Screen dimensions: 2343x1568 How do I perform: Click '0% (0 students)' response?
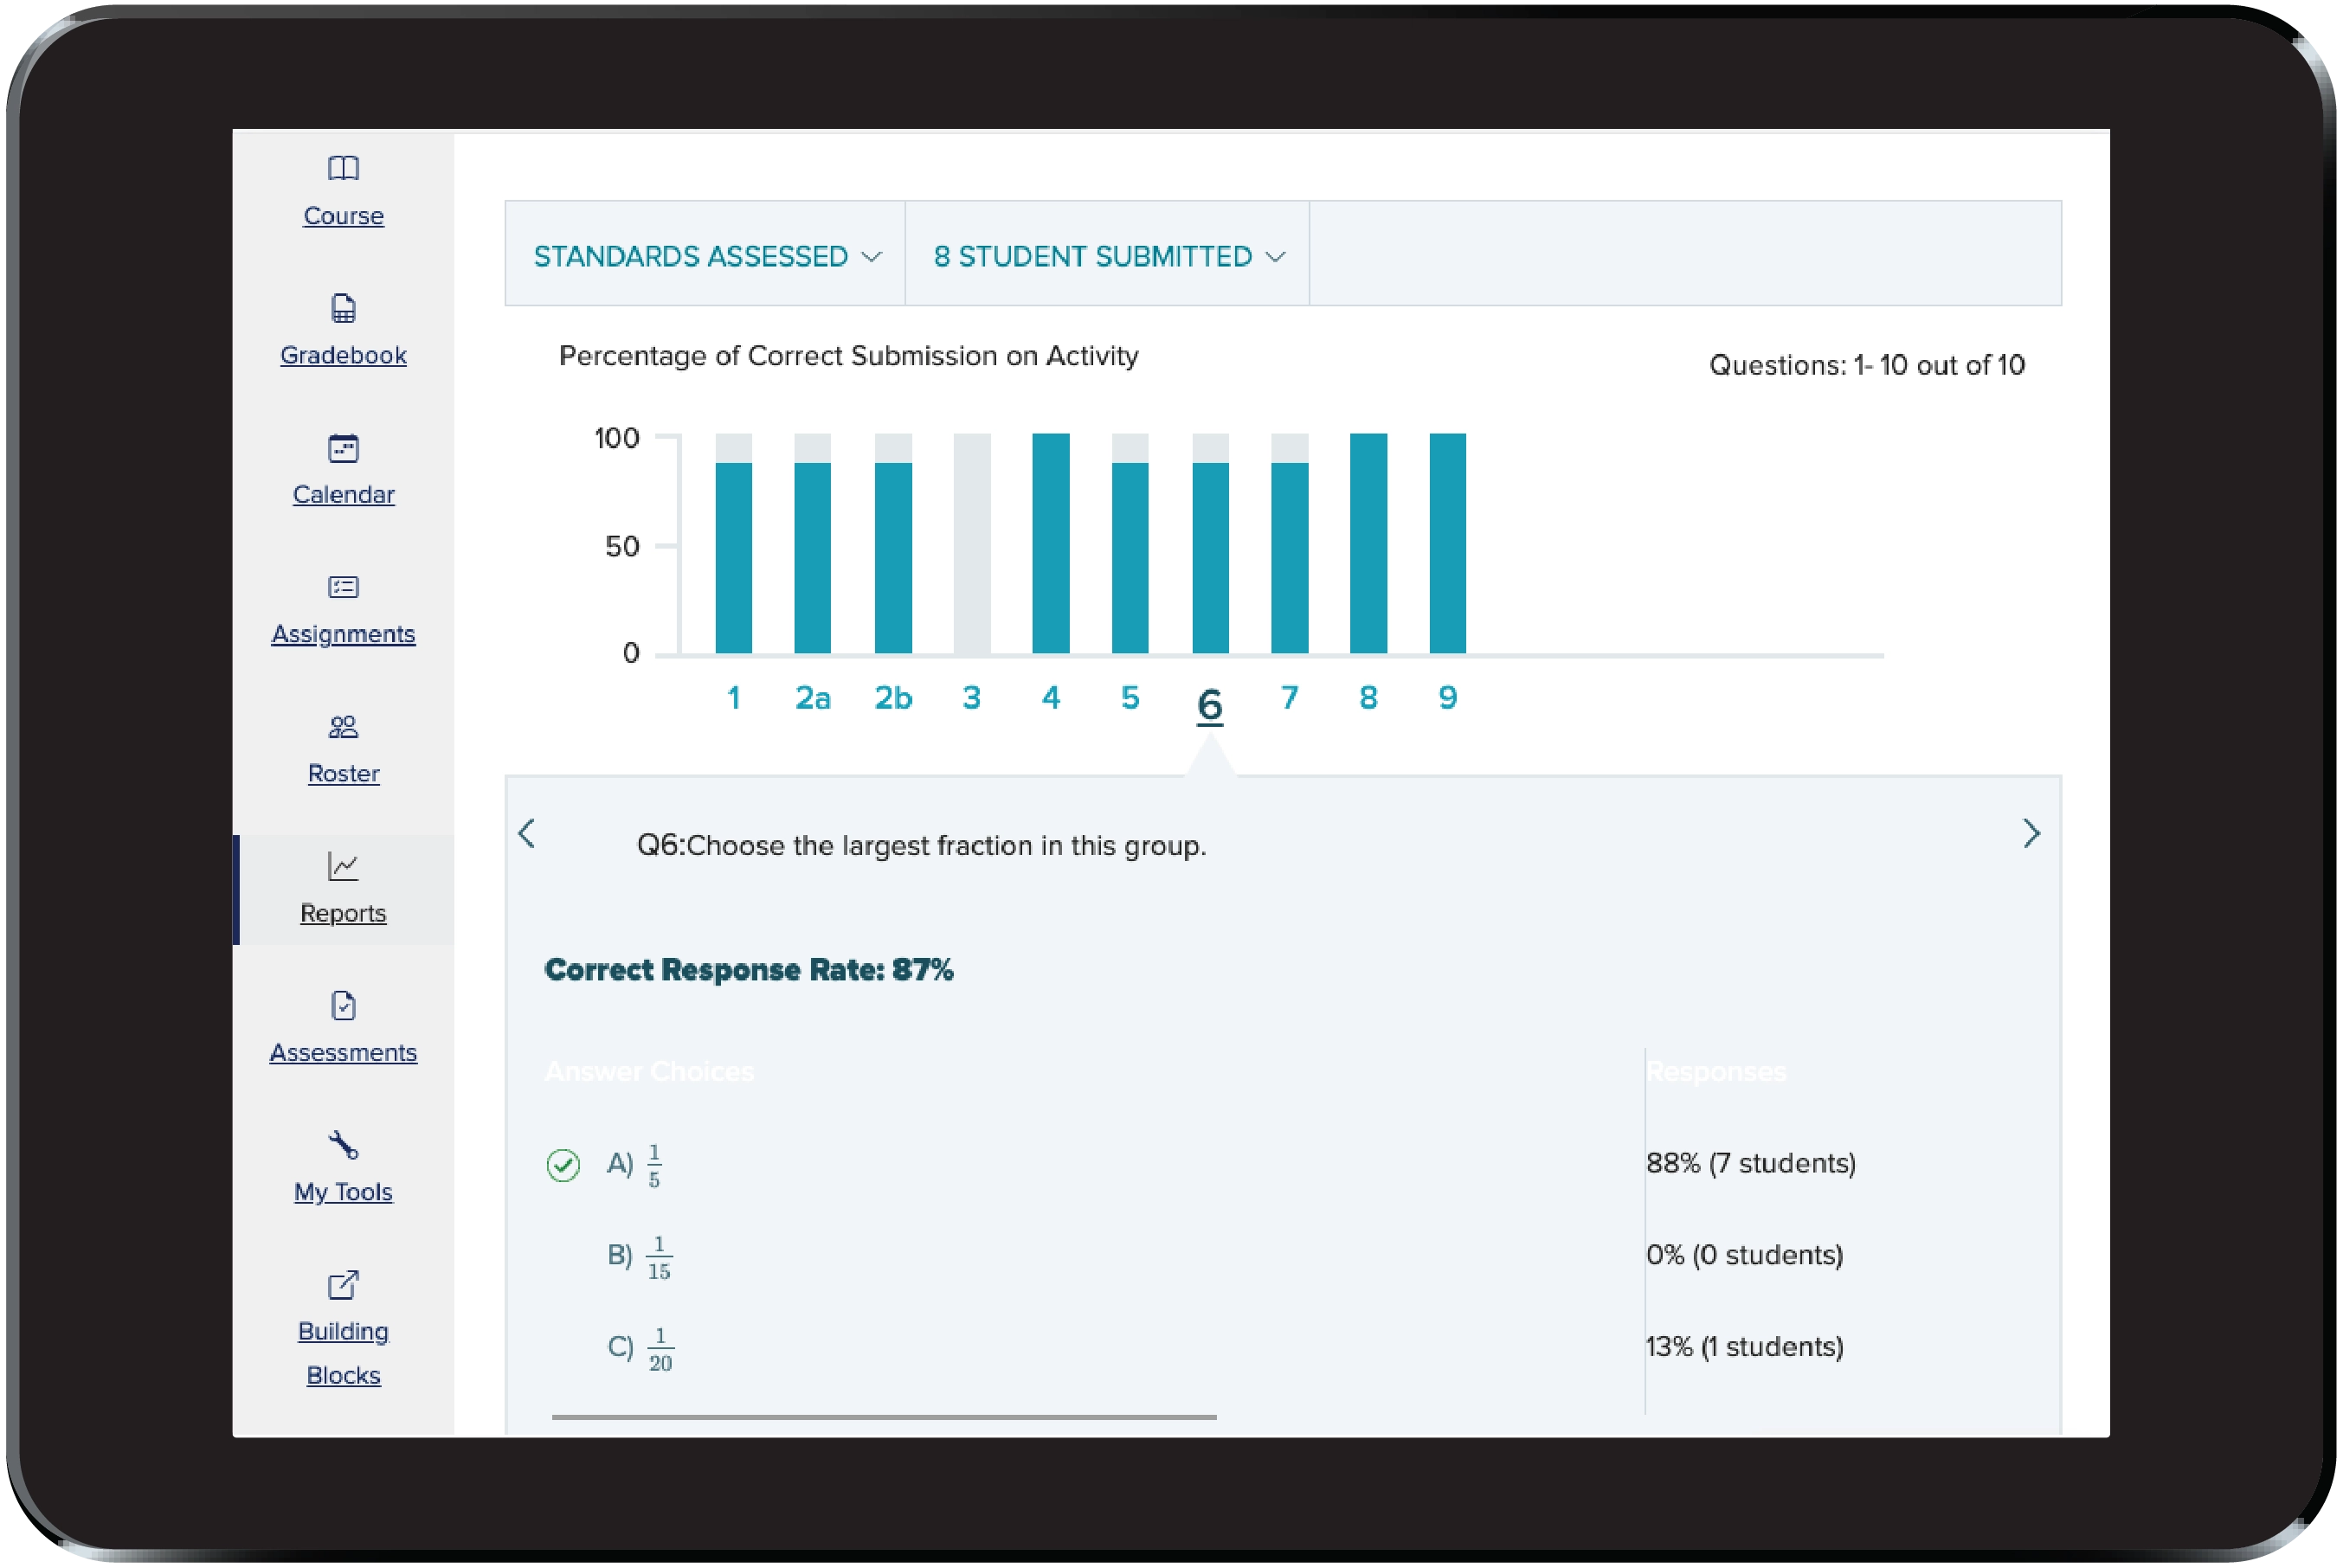click(x=1745, y=1256)
